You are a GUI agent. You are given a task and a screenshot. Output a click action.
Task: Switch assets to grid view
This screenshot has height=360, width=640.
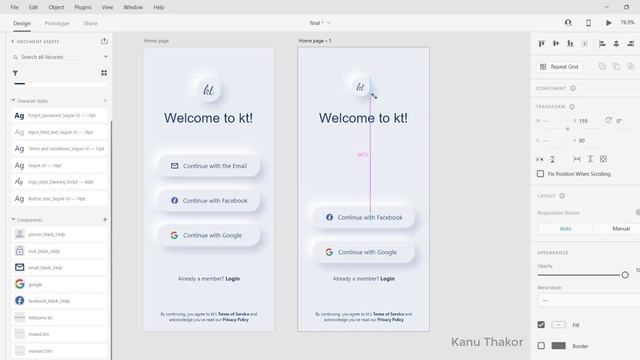tap(104, 73)
